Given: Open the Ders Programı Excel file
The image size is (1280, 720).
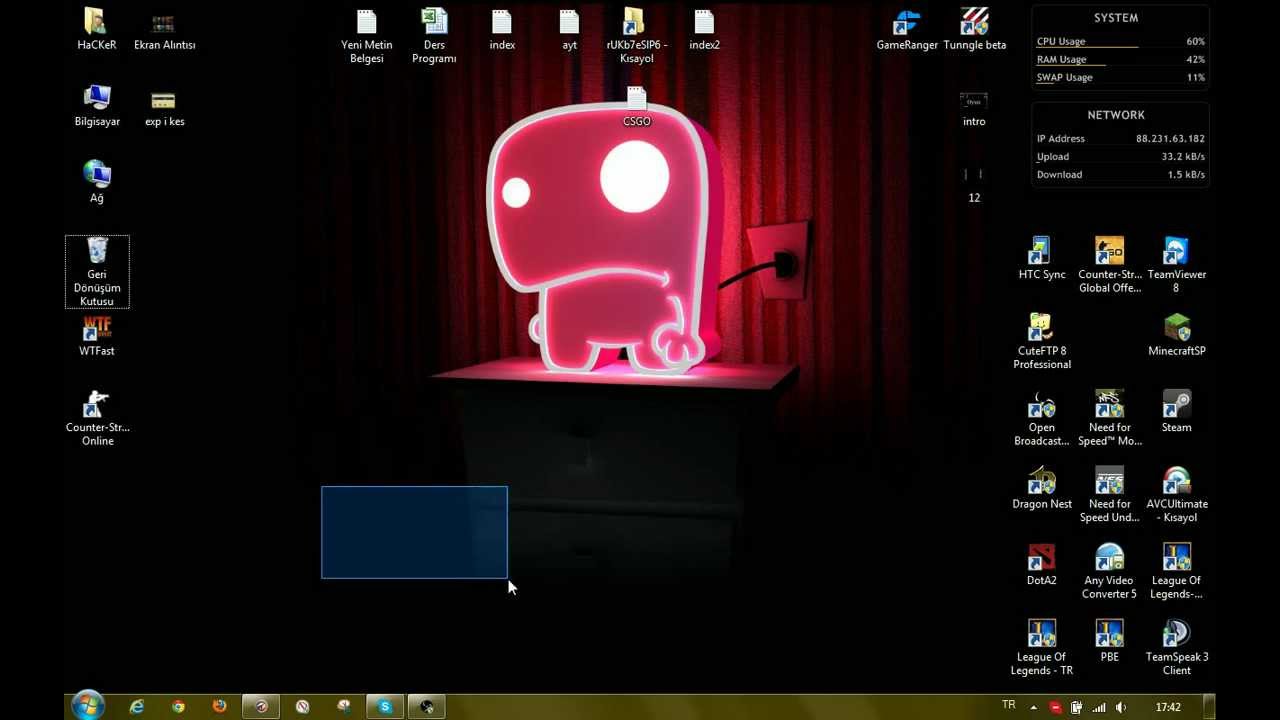Looking at the screenshot, I should 434,36.
